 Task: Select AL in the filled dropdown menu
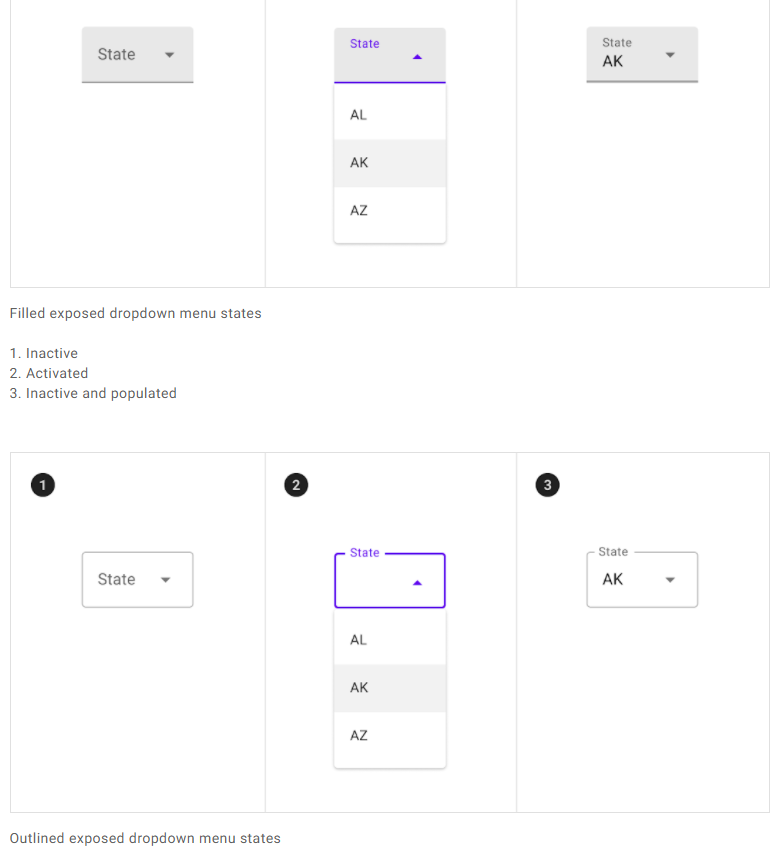389,114
